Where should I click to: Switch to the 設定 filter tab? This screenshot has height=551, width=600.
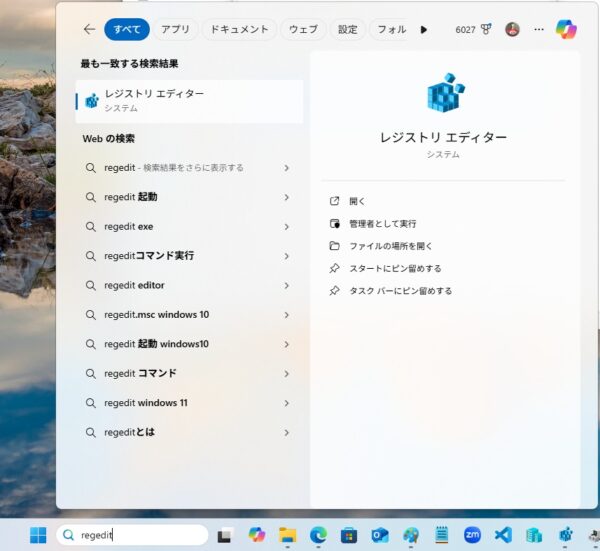pyautogui.click(x=347, y=29)
